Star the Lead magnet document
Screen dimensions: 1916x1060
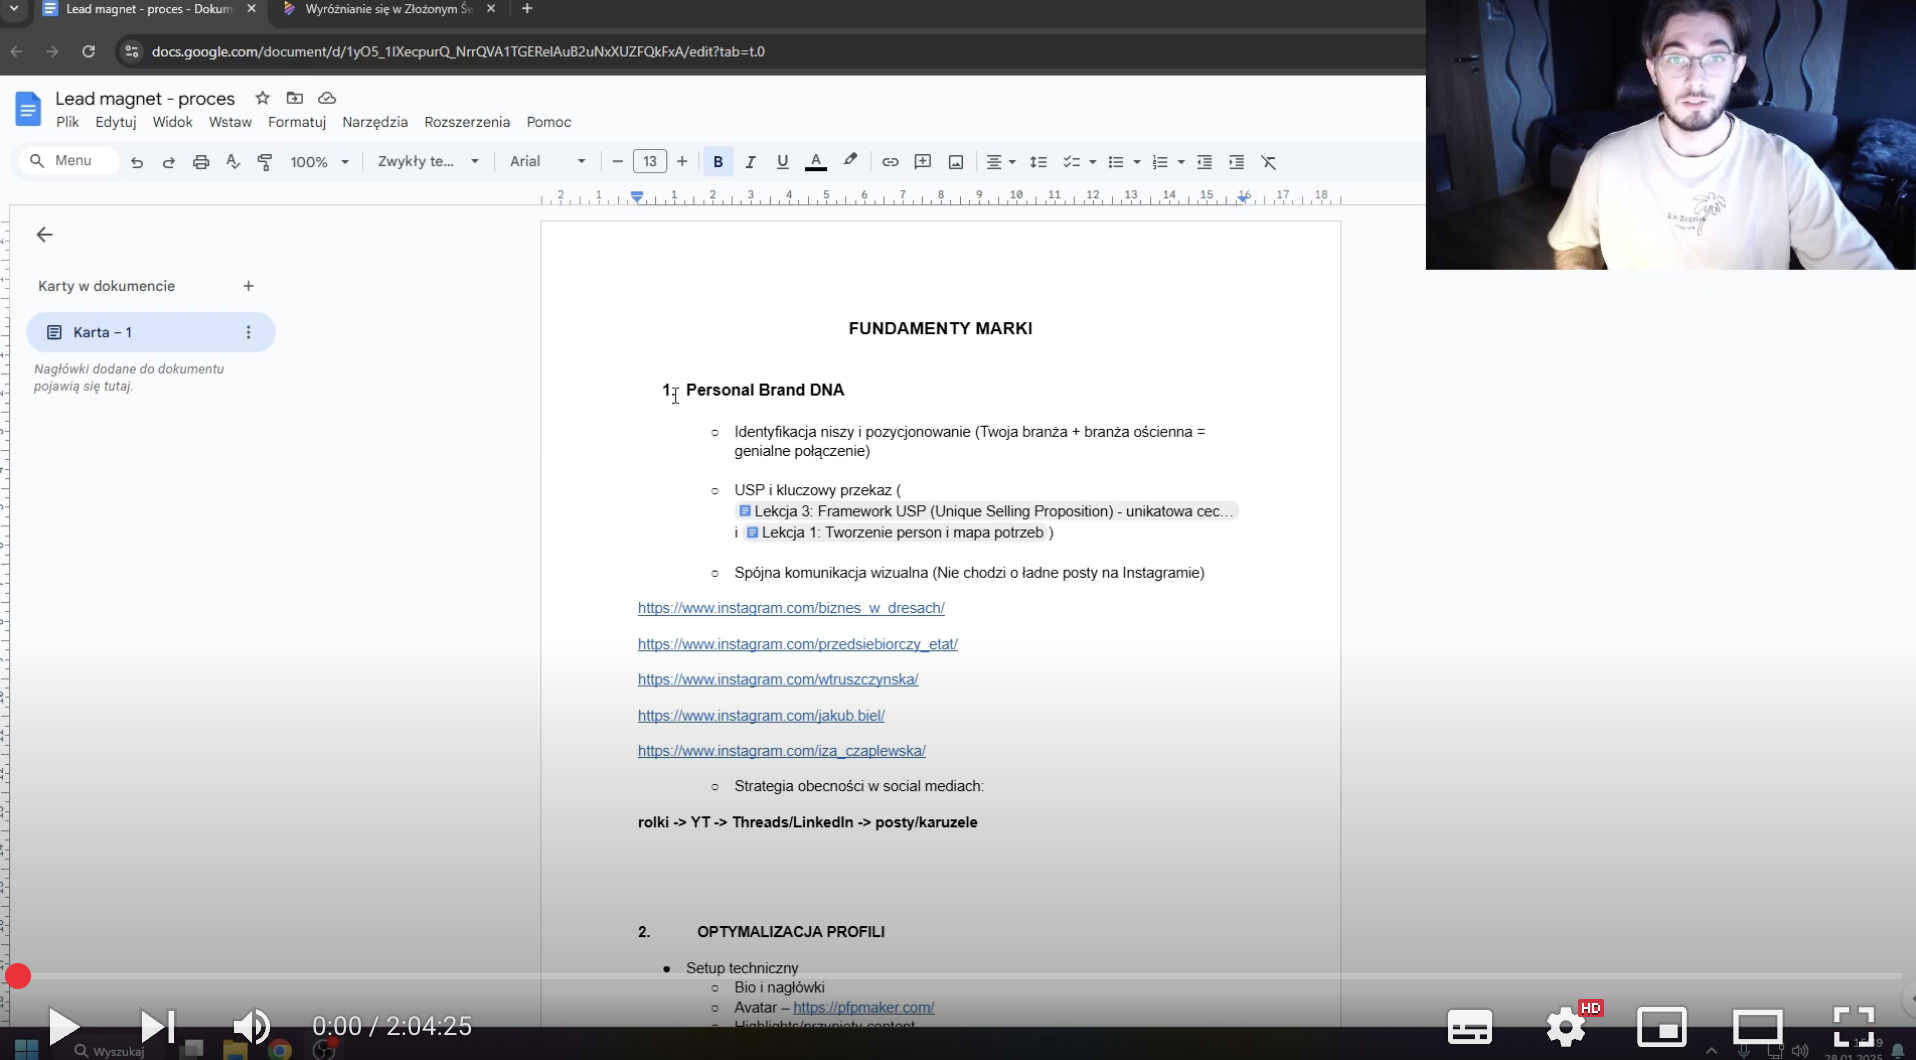click(x=262, y=98)
